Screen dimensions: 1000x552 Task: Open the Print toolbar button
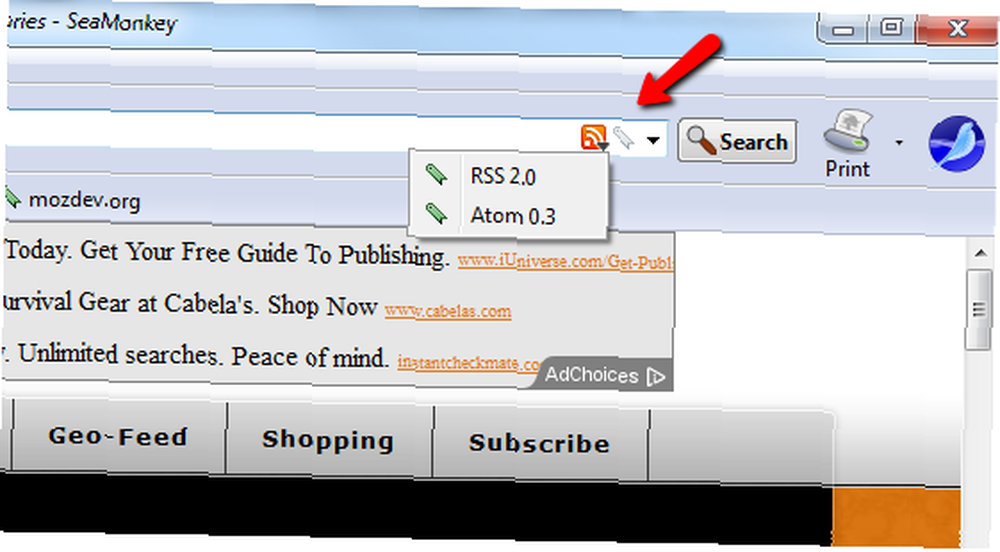(848, 144)
